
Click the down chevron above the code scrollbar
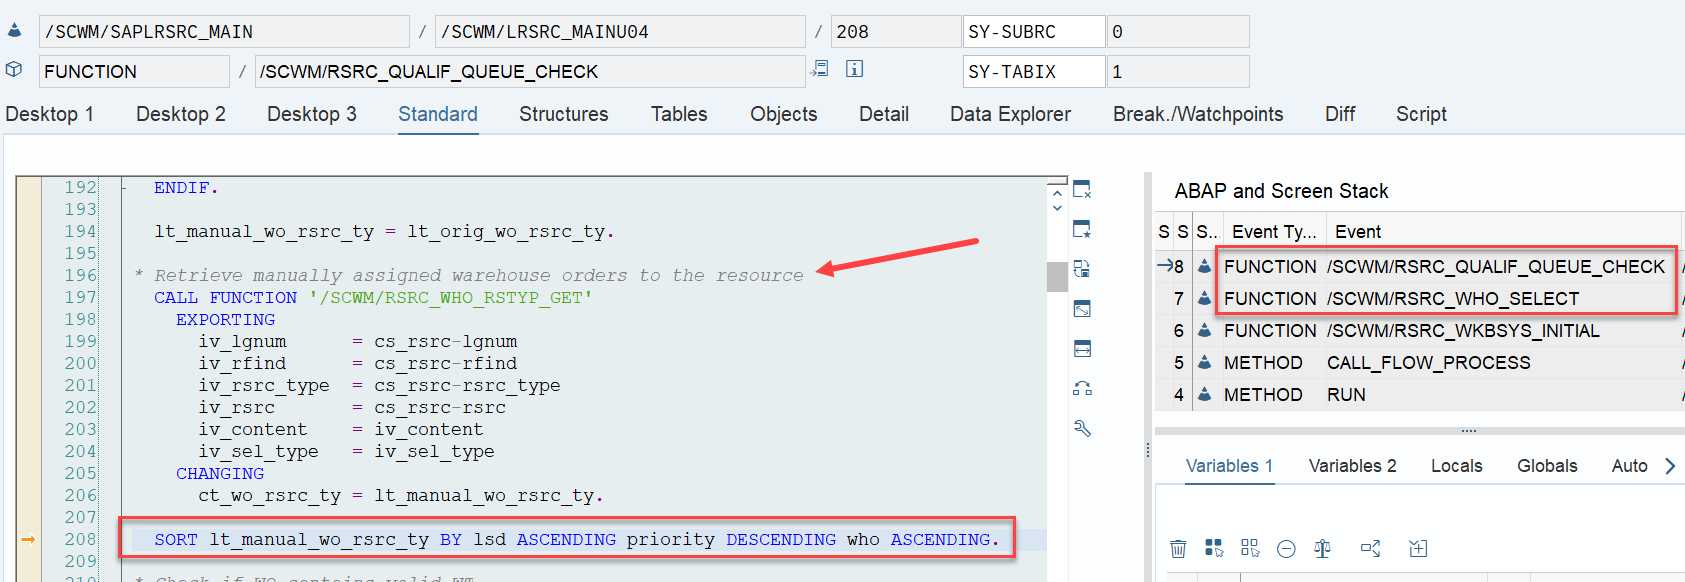click(1057, 208)
